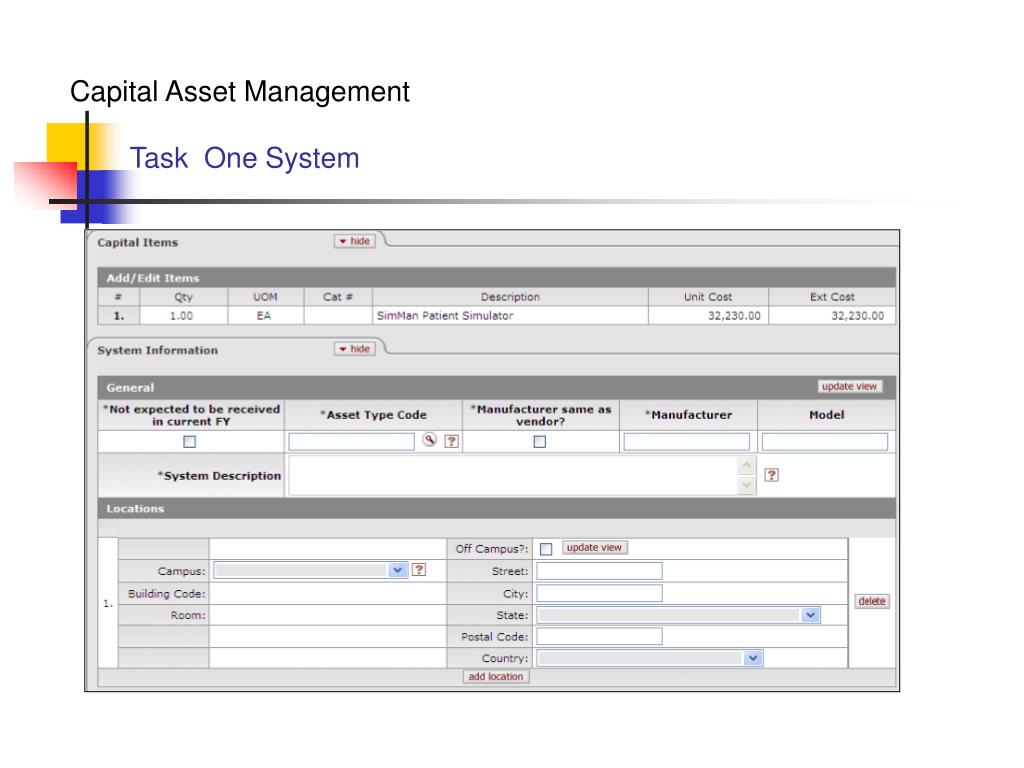Open help icon next to Campus dropdown
This screenshot has width=1024, height=768.
pos(419,569)
